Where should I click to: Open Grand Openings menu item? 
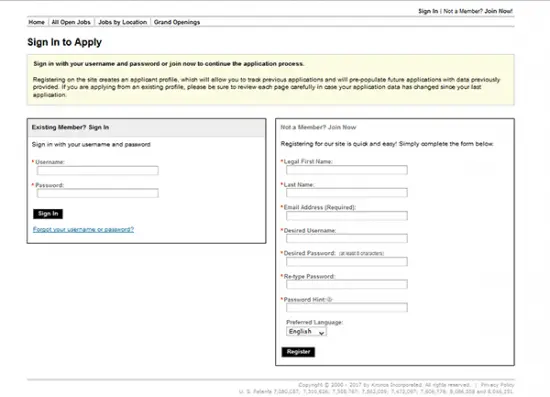pos(177,22)
